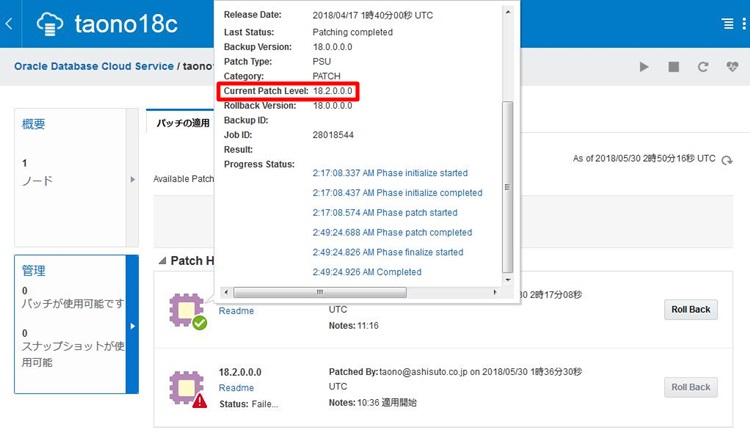
Task: Click the Start (play) service icon
Action: (645, 67)
